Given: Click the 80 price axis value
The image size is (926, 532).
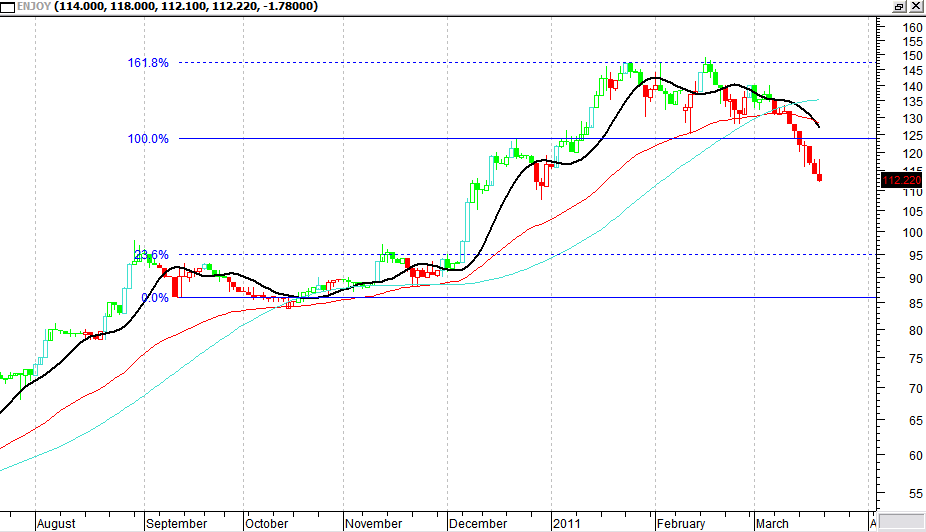Looking at the screenshot, I should (916, 331).
